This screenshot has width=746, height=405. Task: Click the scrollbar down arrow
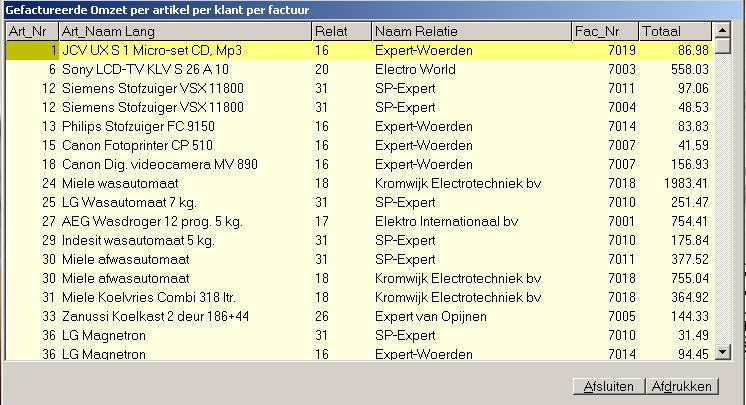click(x=722, y=352)
